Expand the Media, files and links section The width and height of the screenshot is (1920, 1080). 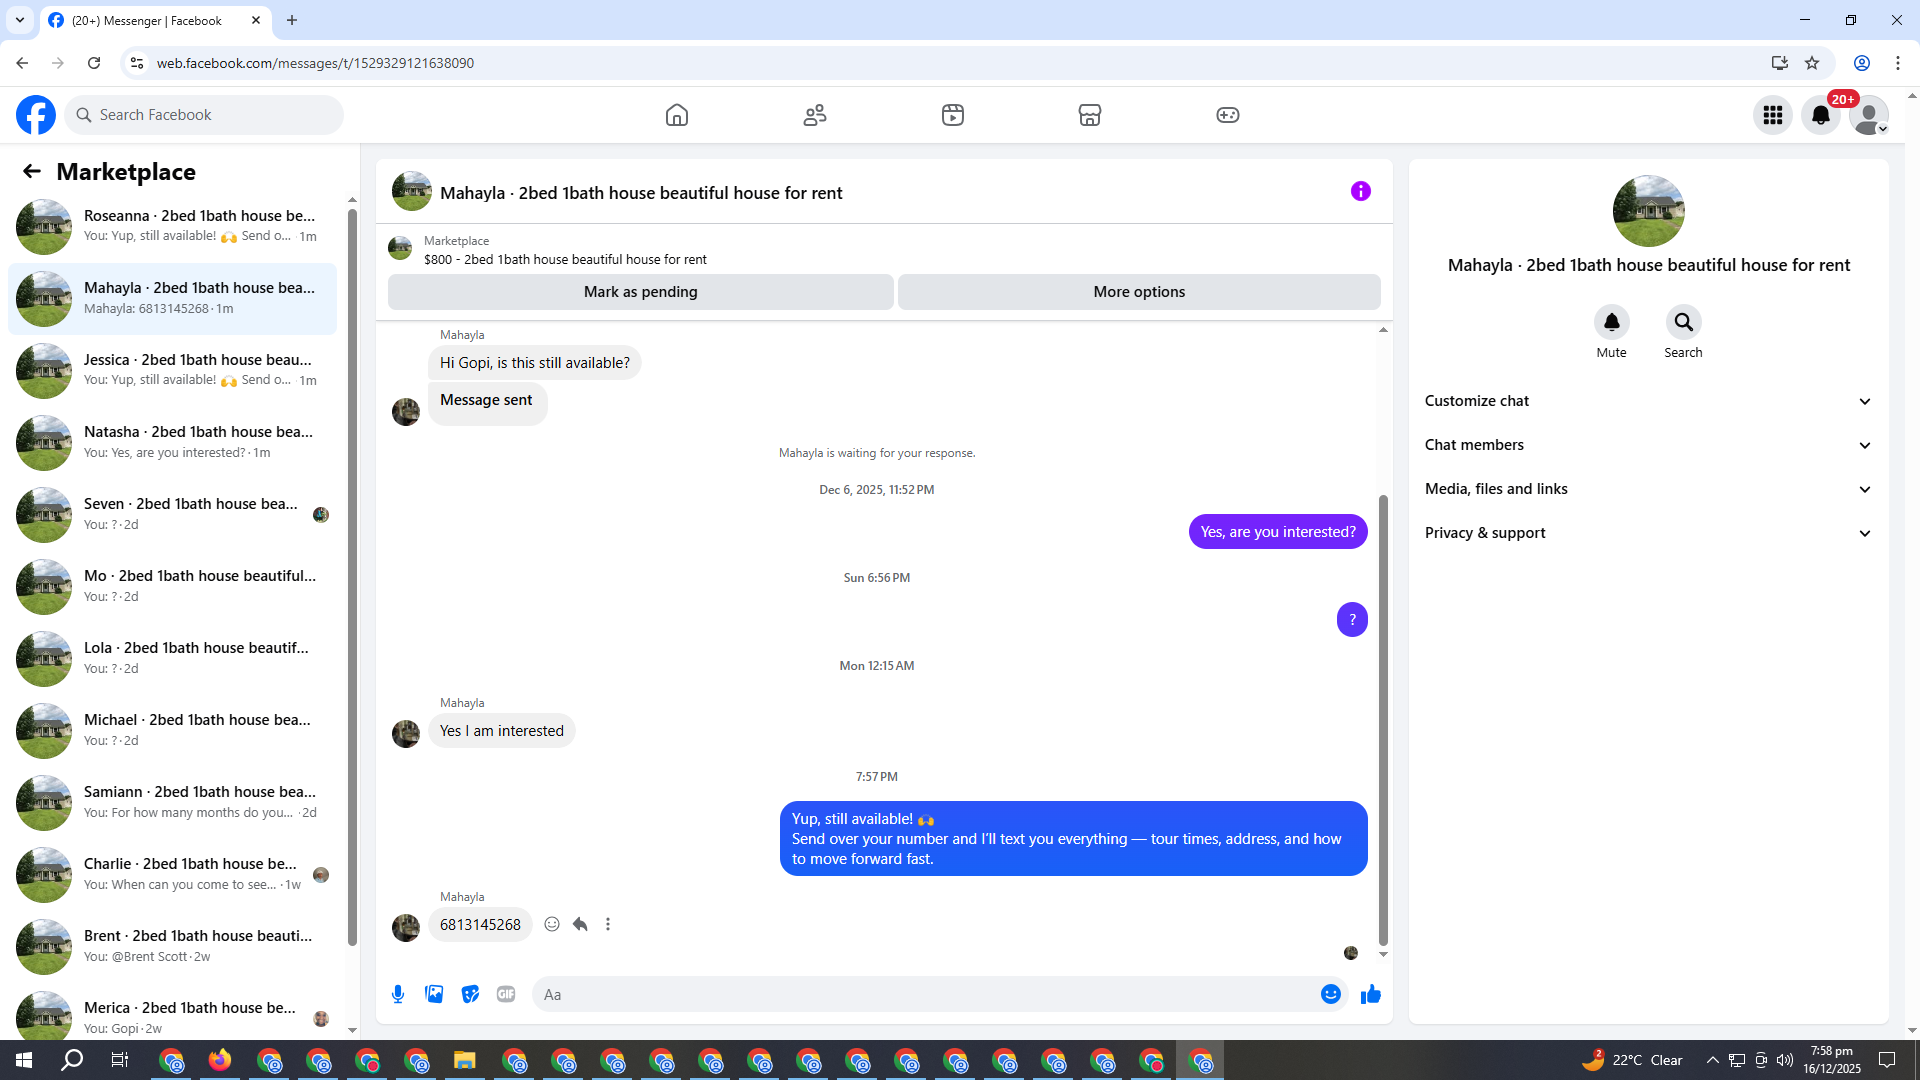click(1648, 489)
